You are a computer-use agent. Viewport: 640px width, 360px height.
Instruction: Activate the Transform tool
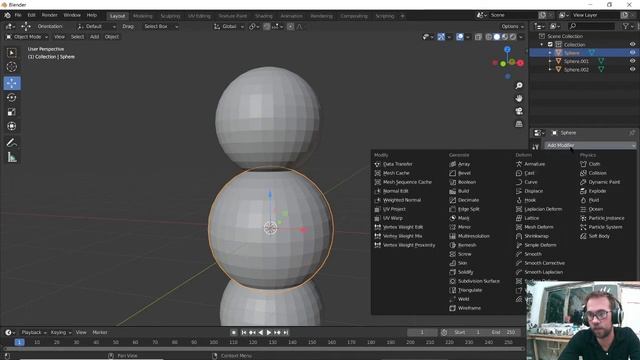click(11, 126)
